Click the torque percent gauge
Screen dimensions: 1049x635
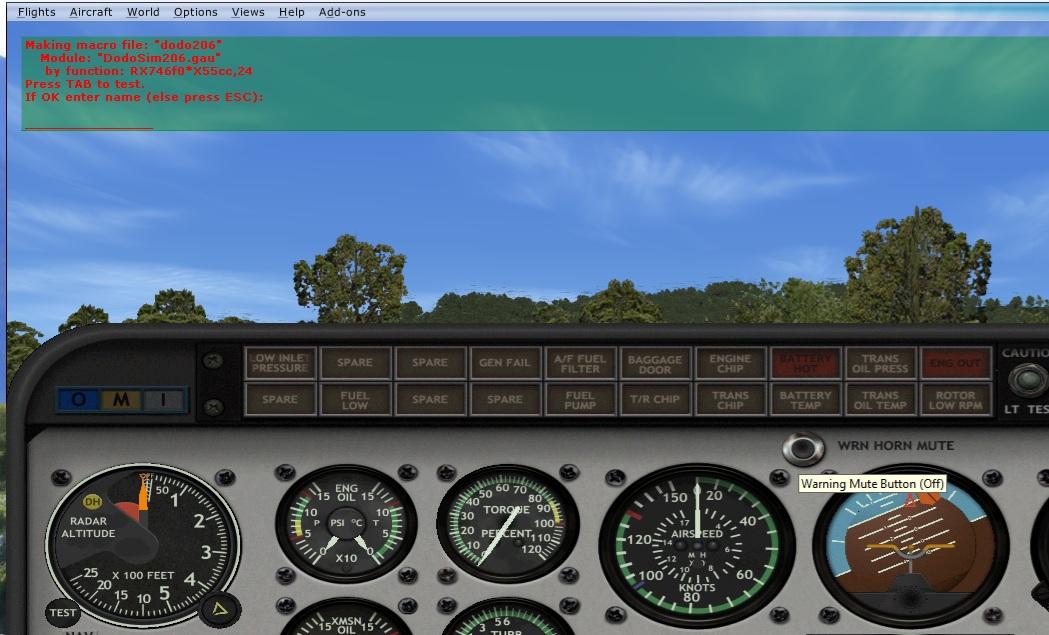[x=507, y=524]
